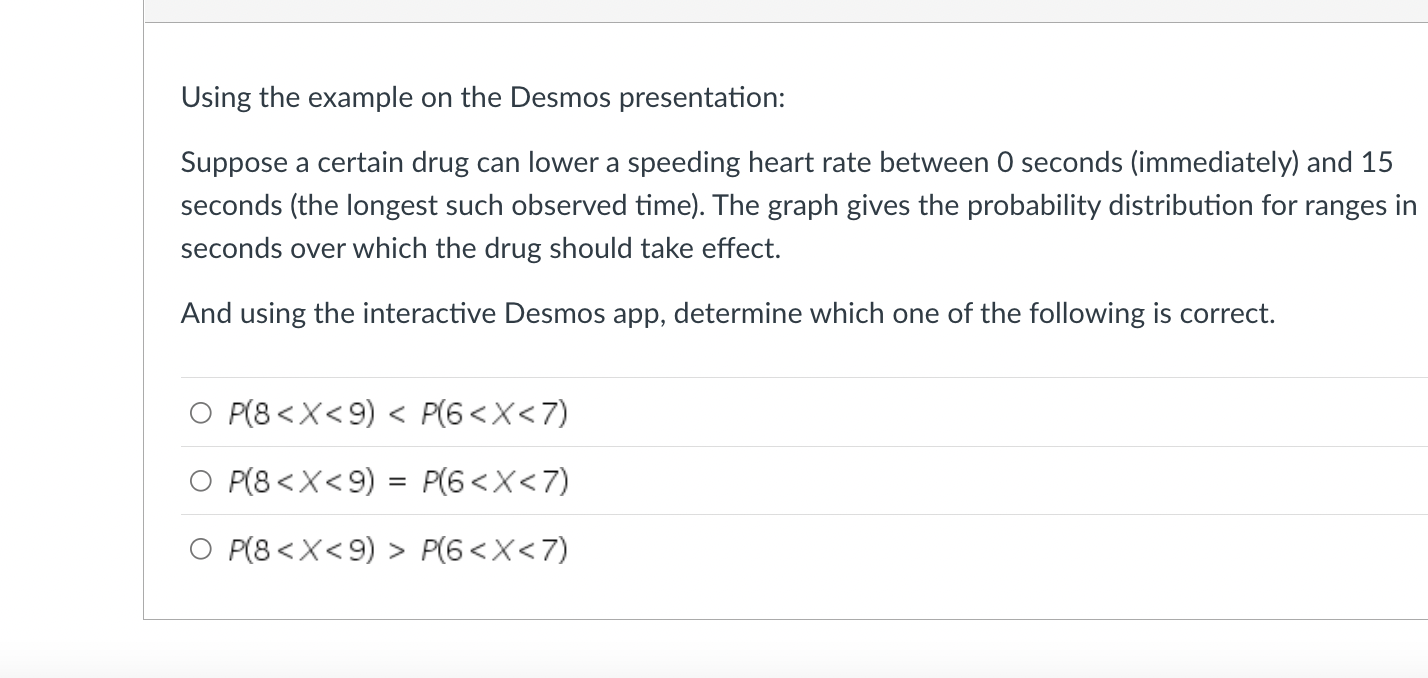
Task: Click the divider above the answer choices
Action: pos(700,377)
